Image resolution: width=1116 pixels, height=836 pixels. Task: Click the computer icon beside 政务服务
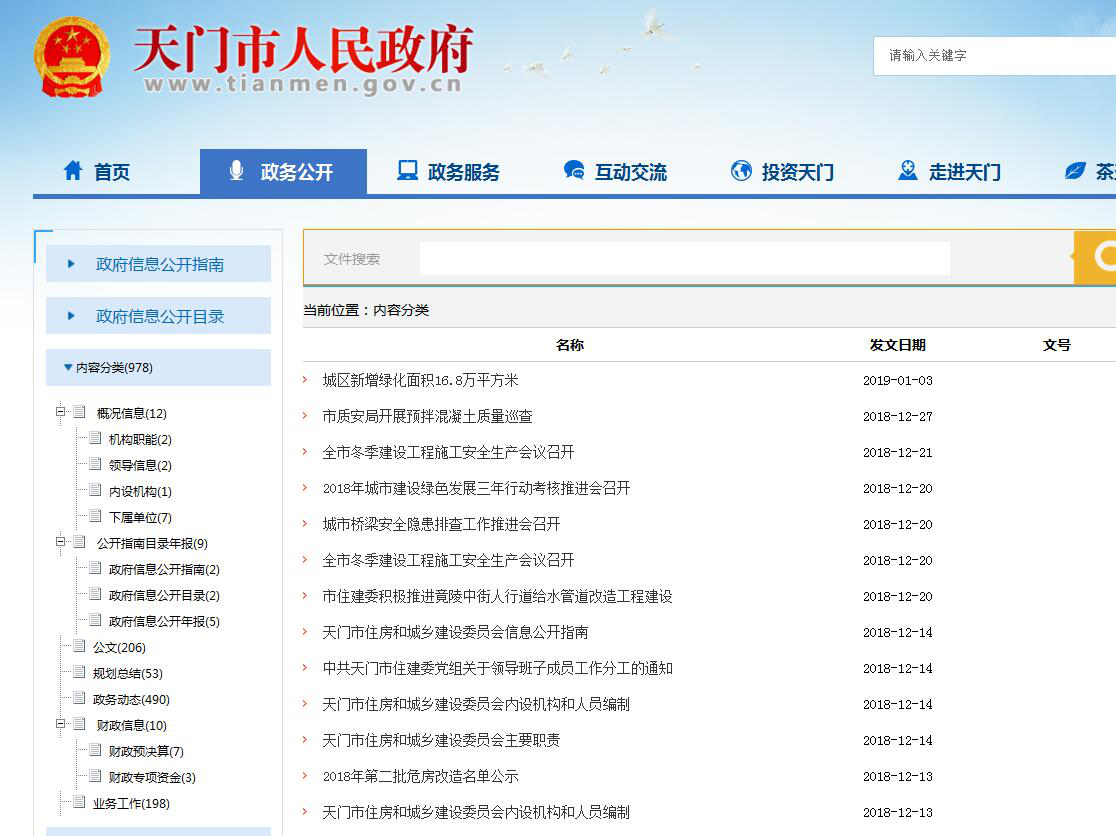pos(407,171)
